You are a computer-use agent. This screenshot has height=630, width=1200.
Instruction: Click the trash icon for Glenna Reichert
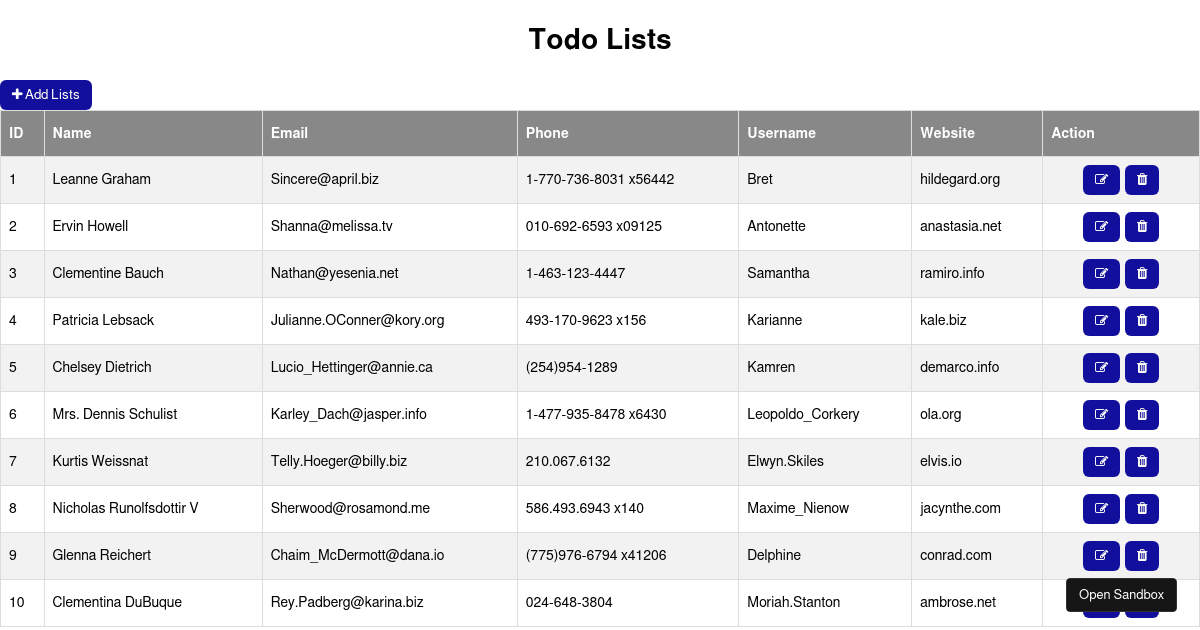tap(1142, 556)
